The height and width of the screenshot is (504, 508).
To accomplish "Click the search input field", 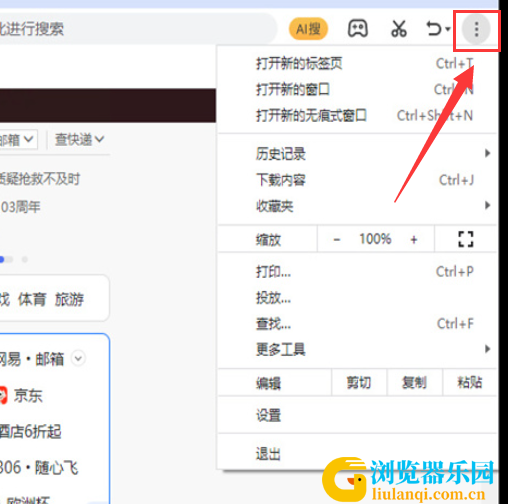I will (x=137, y=29).
